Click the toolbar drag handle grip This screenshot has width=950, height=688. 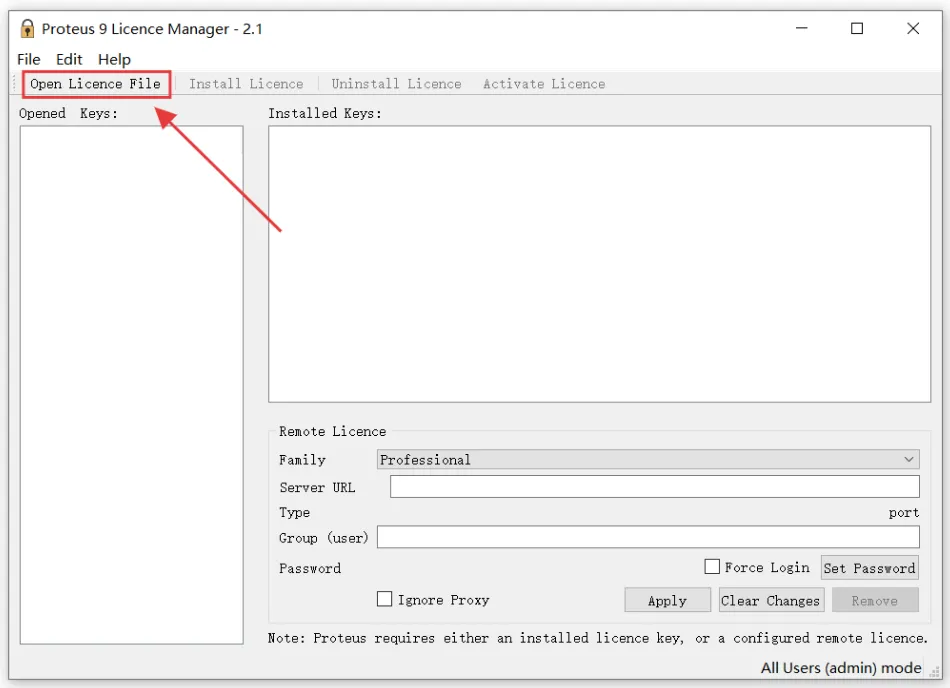click(x=15, y=84)
